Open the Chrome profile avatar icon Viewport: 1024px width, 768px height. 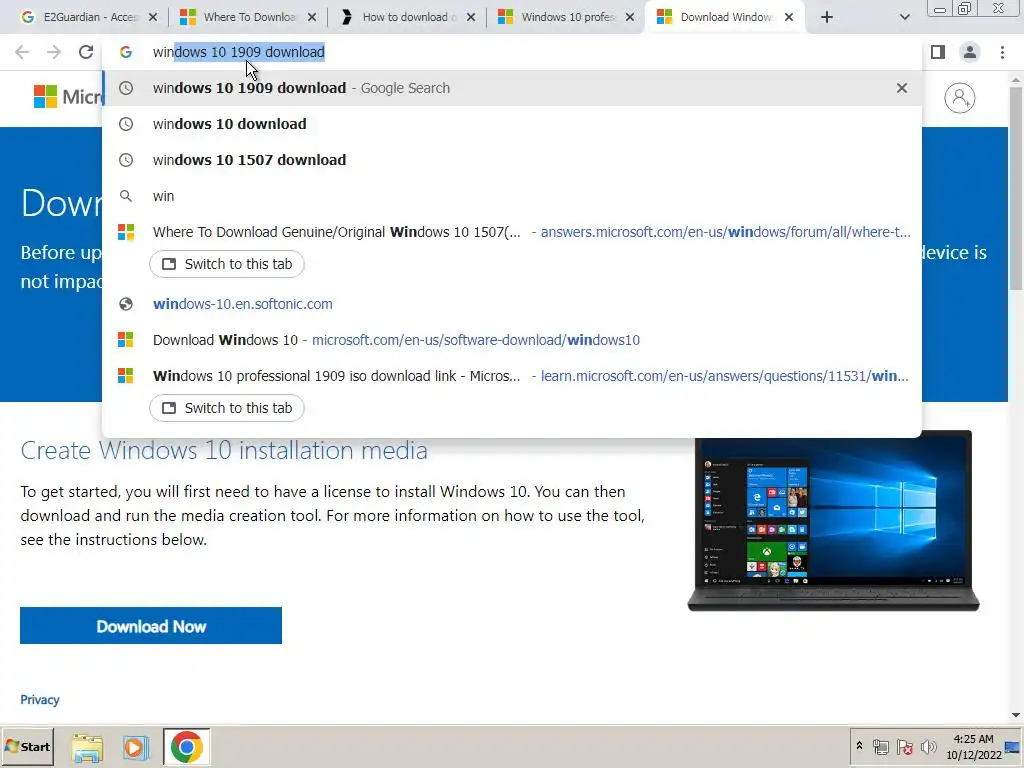point(970,52)
